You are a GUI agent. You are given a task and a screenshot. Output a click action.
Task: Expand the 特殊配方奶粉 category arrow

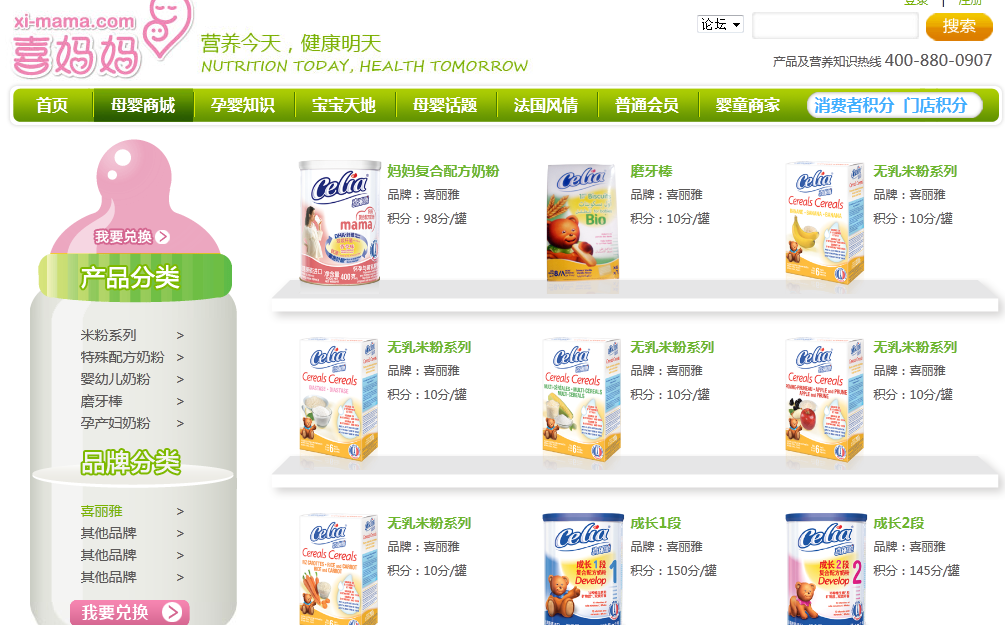tap(180, 357)
